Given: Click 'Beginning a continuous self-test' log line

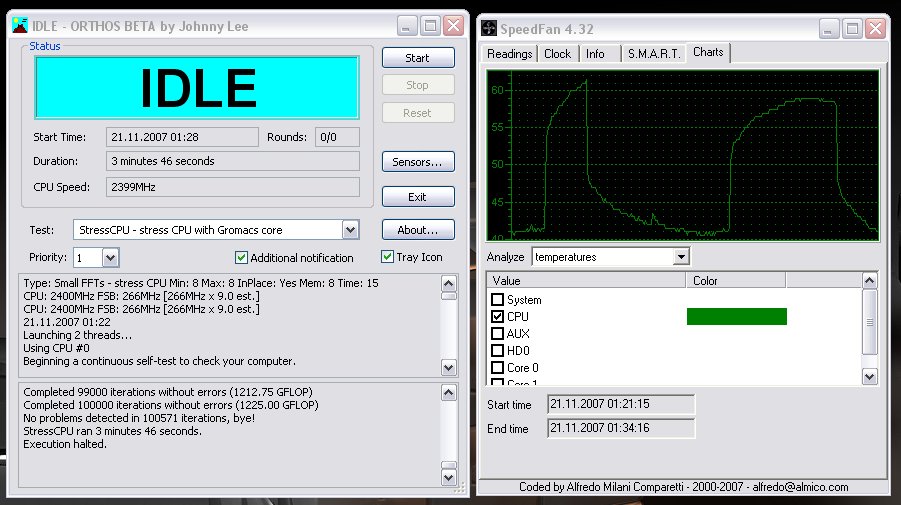Looking at the screenshot, I should tap(160, 361).
